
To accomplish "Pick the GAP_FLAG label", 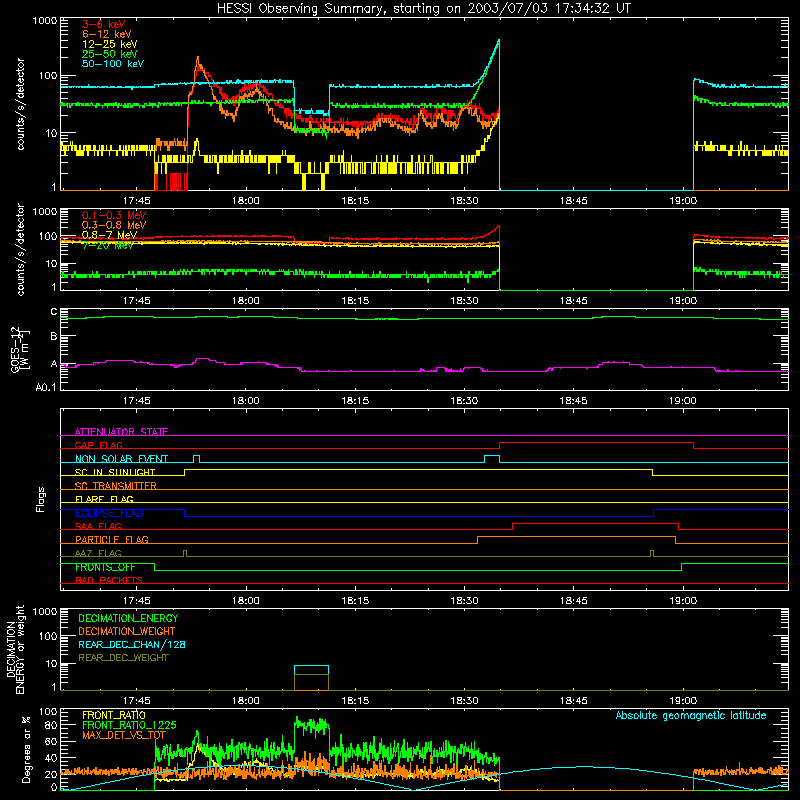I will click(98, 445).
